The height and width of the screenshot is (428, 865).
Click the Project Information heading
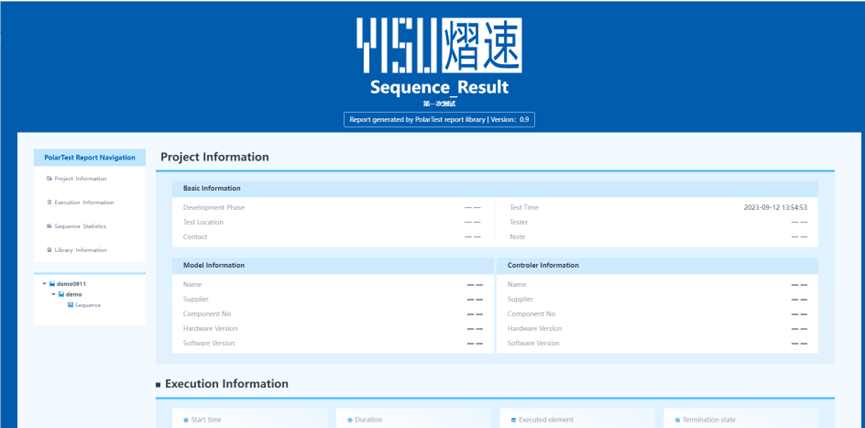(215, 157)
